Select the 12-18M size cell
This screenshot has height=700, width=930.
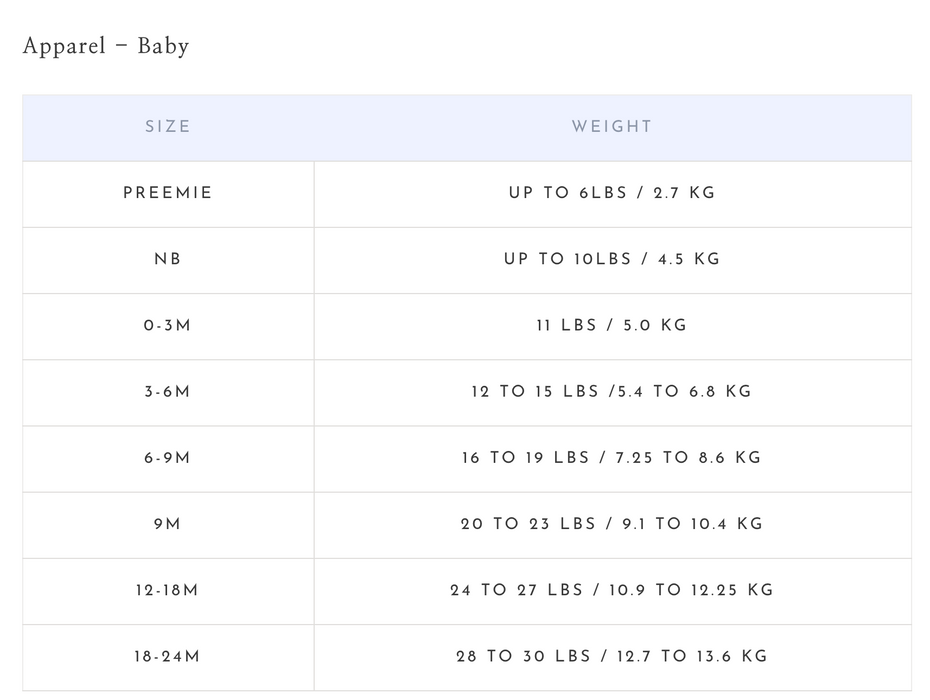click(168, 590)
